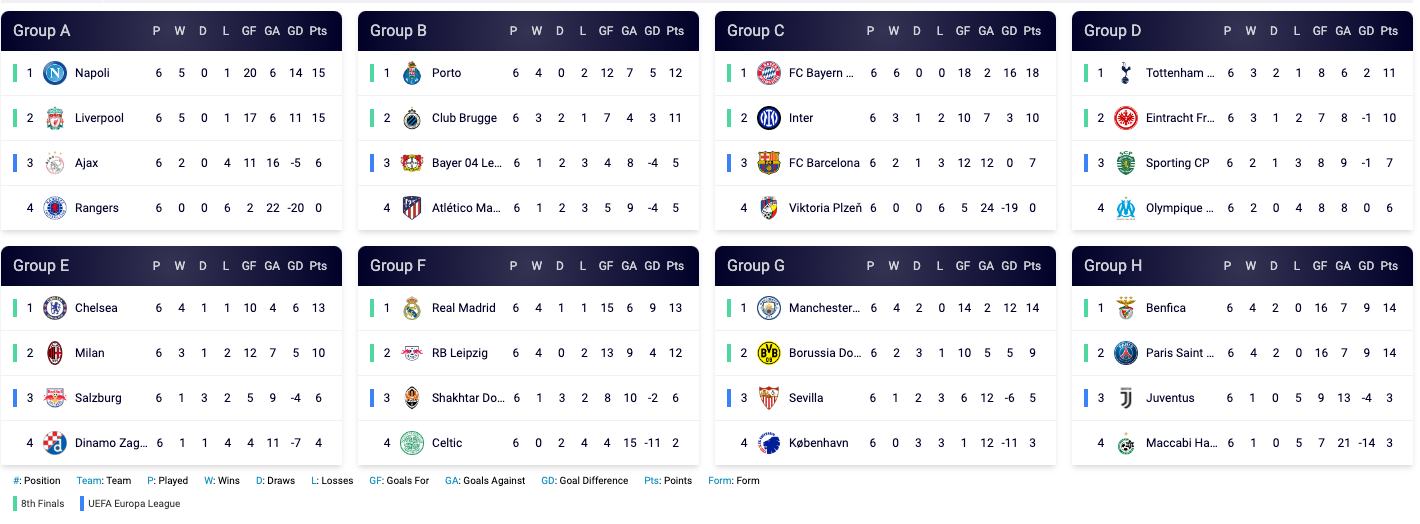
Task: Open the Rangers team link
Action: (x=96, y=208)
